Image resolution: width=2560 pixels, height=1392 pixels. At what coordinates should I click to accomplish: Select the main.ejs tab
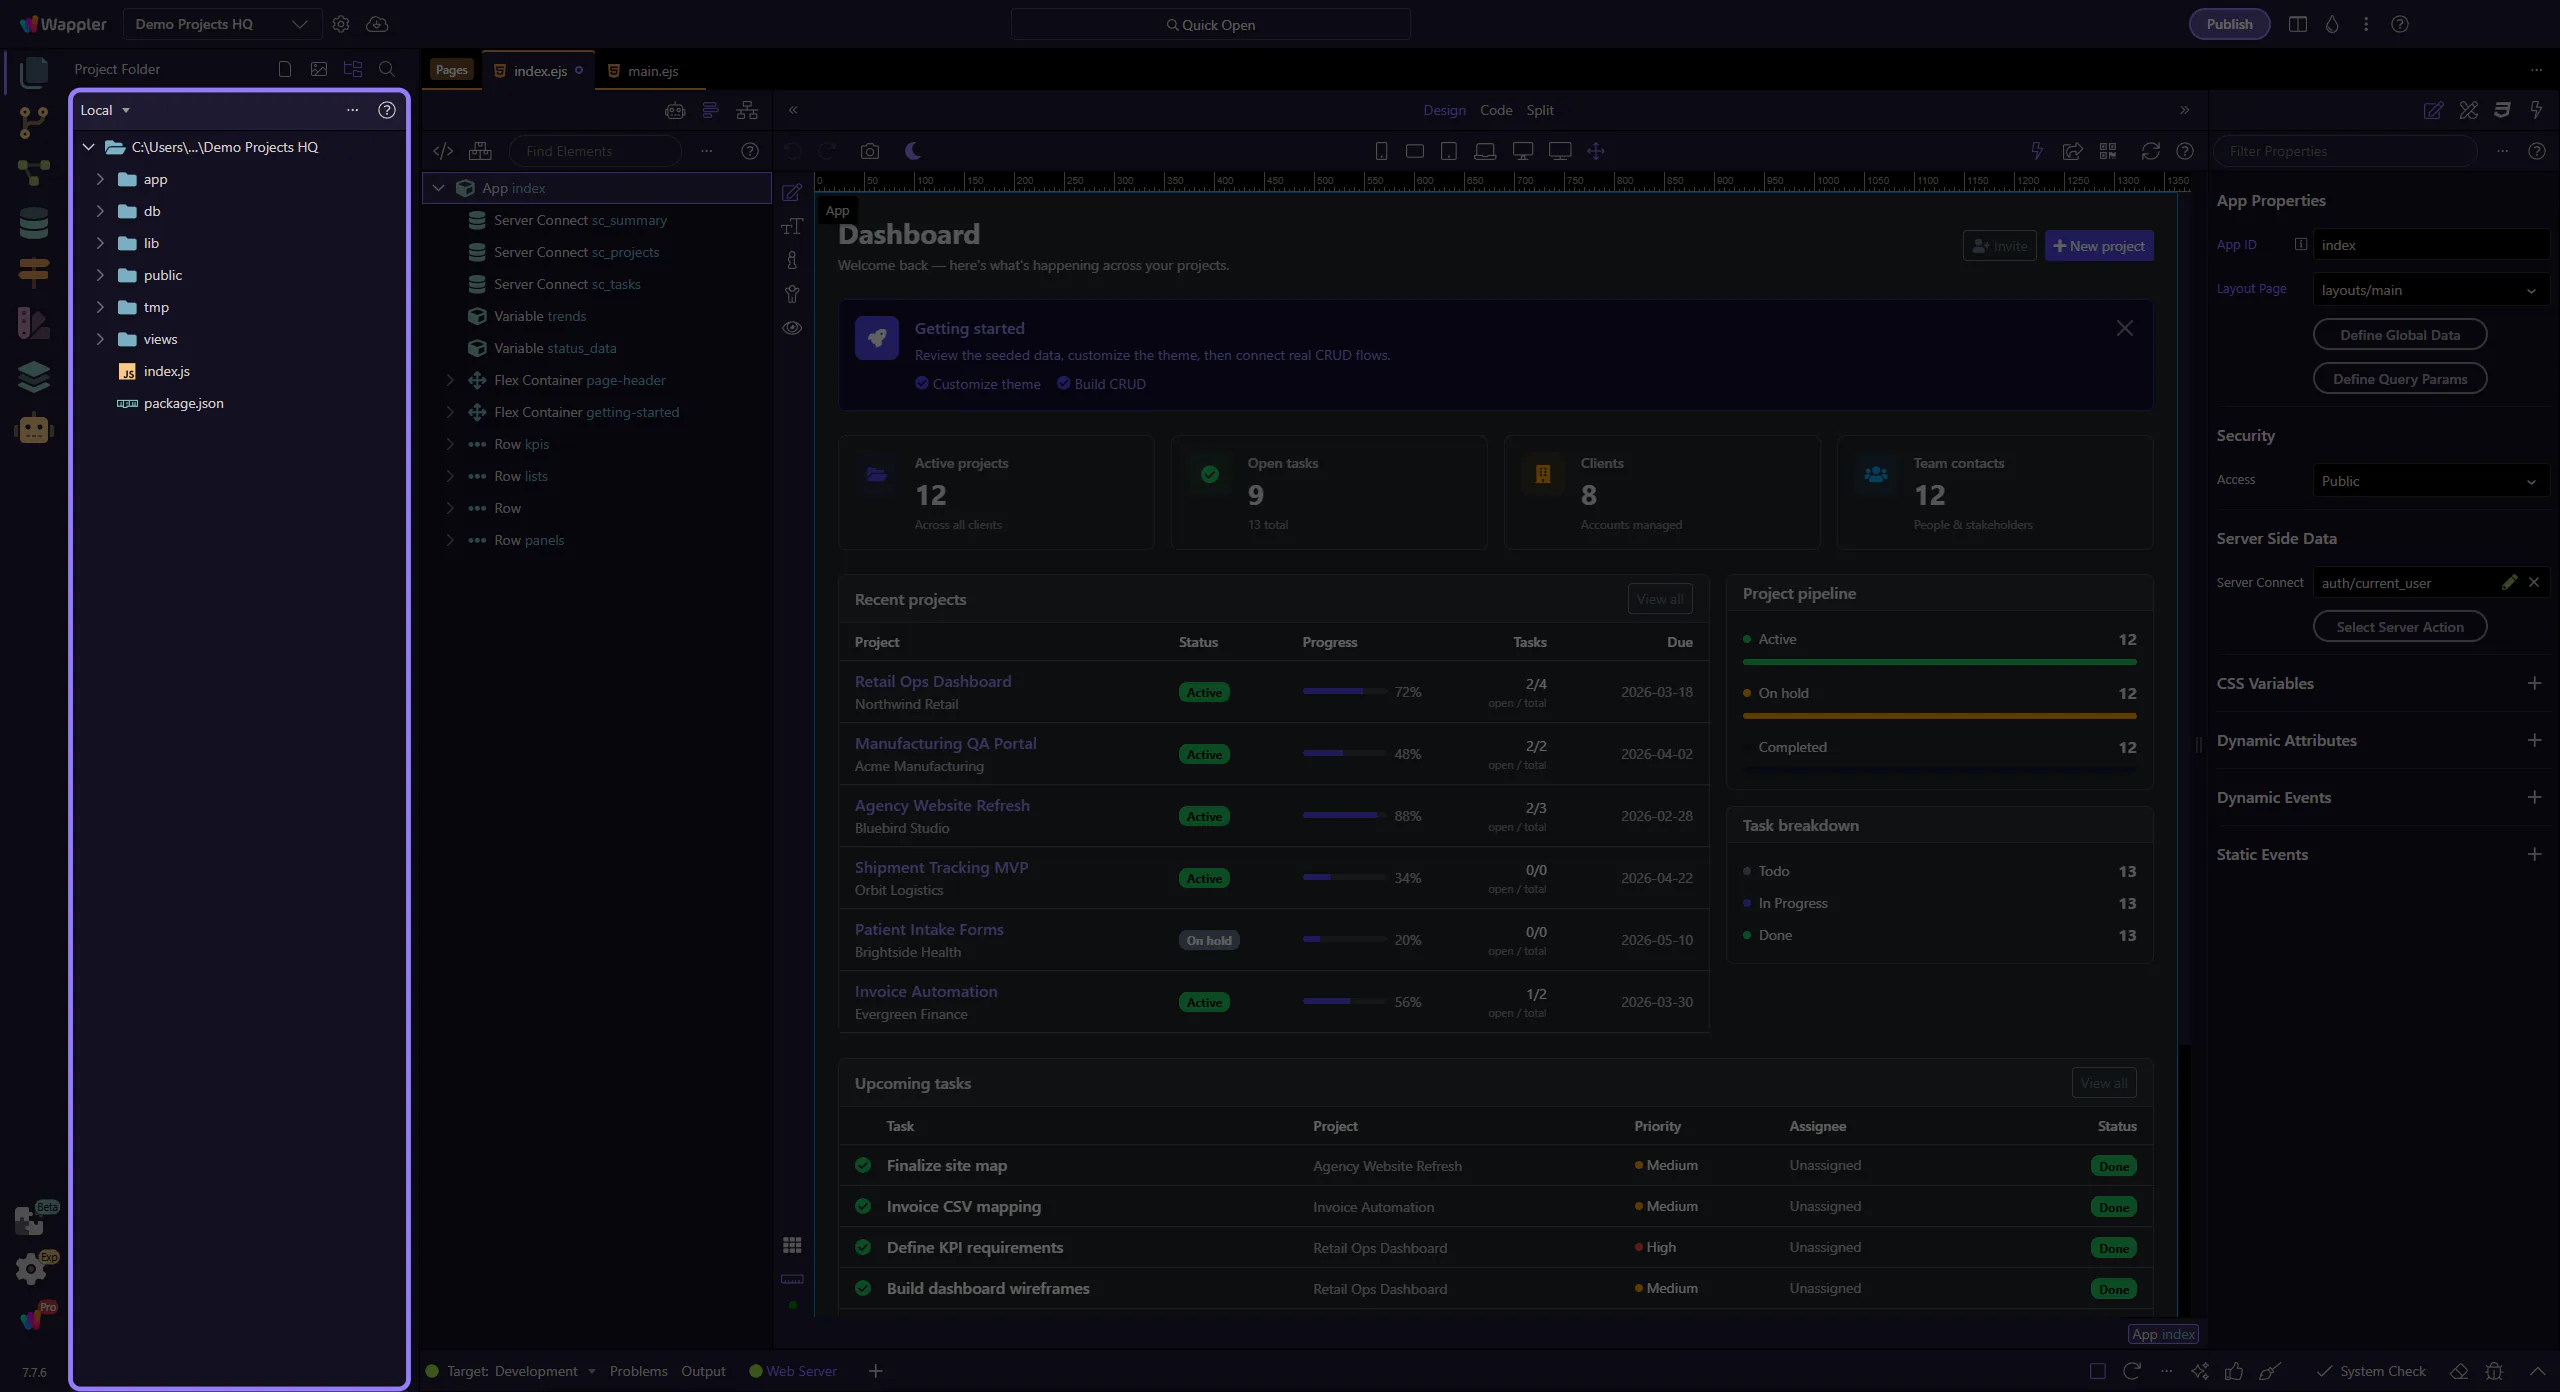pyautogui.click(x=652, y=71)
